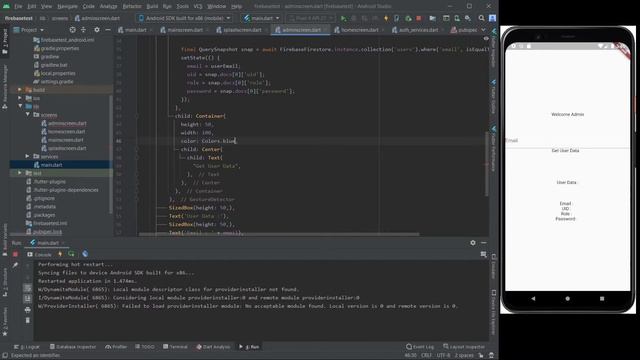
Task: Toggle the Favorites side tab
Action: [x=5, y=322]
